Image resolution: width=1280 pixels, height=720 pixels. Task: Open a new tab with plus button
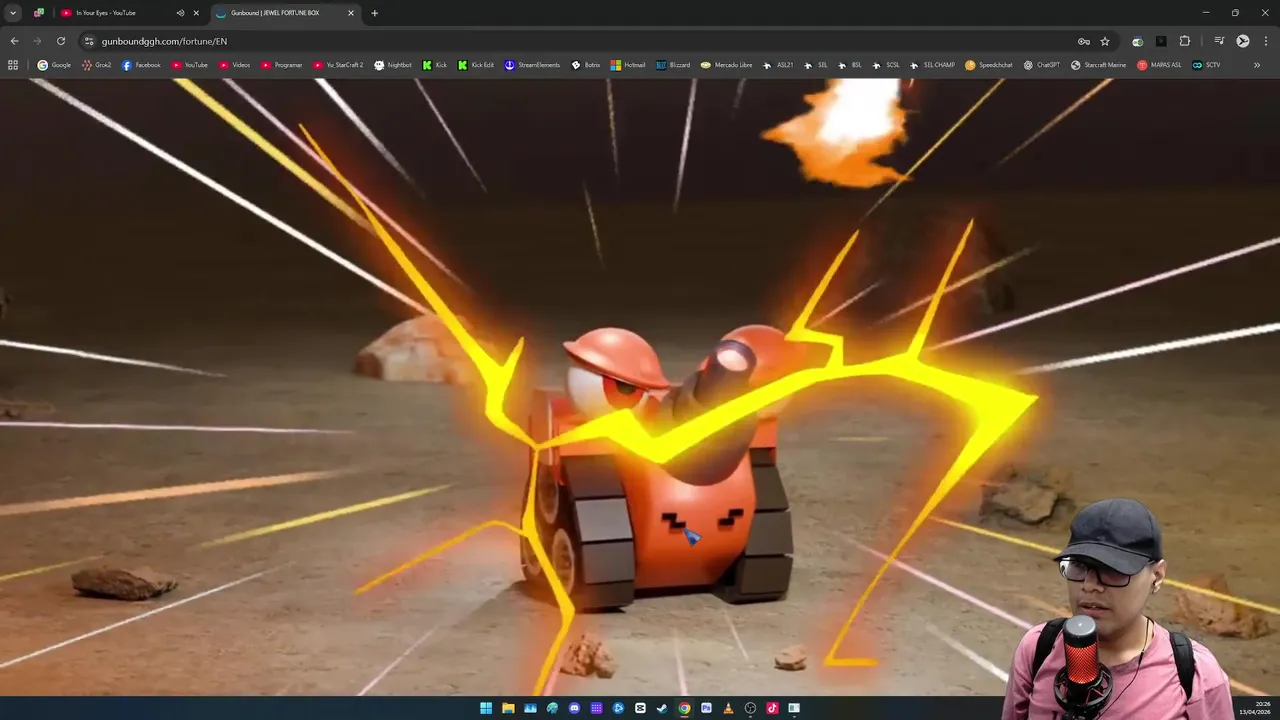375,13
